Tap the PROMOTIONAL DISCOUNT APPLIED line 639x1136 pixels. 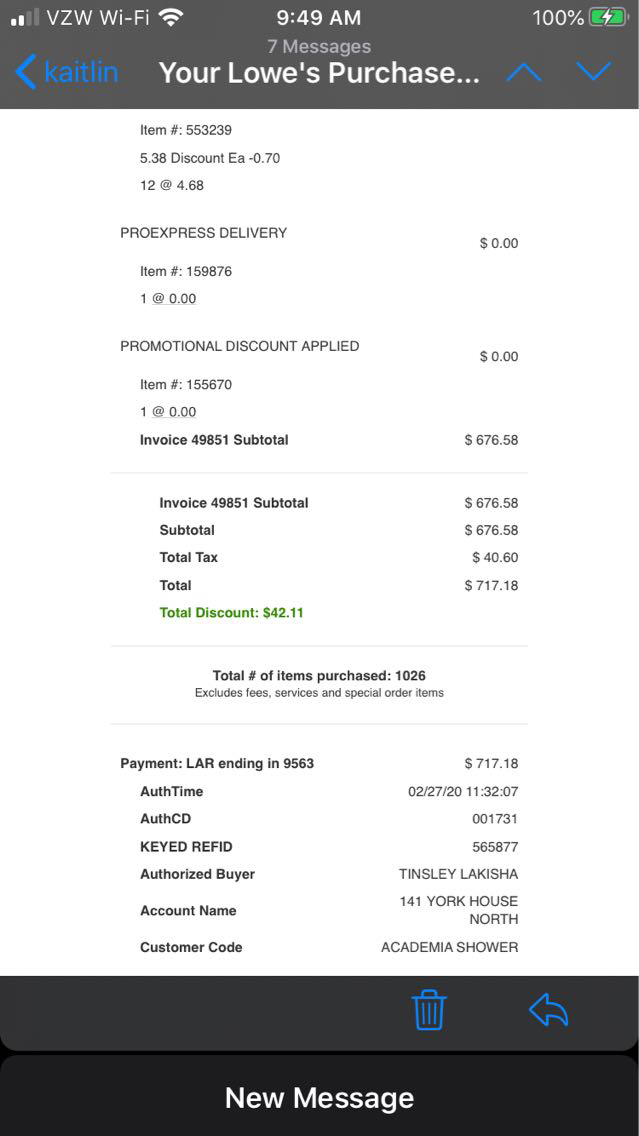click(x=239, y=346)
